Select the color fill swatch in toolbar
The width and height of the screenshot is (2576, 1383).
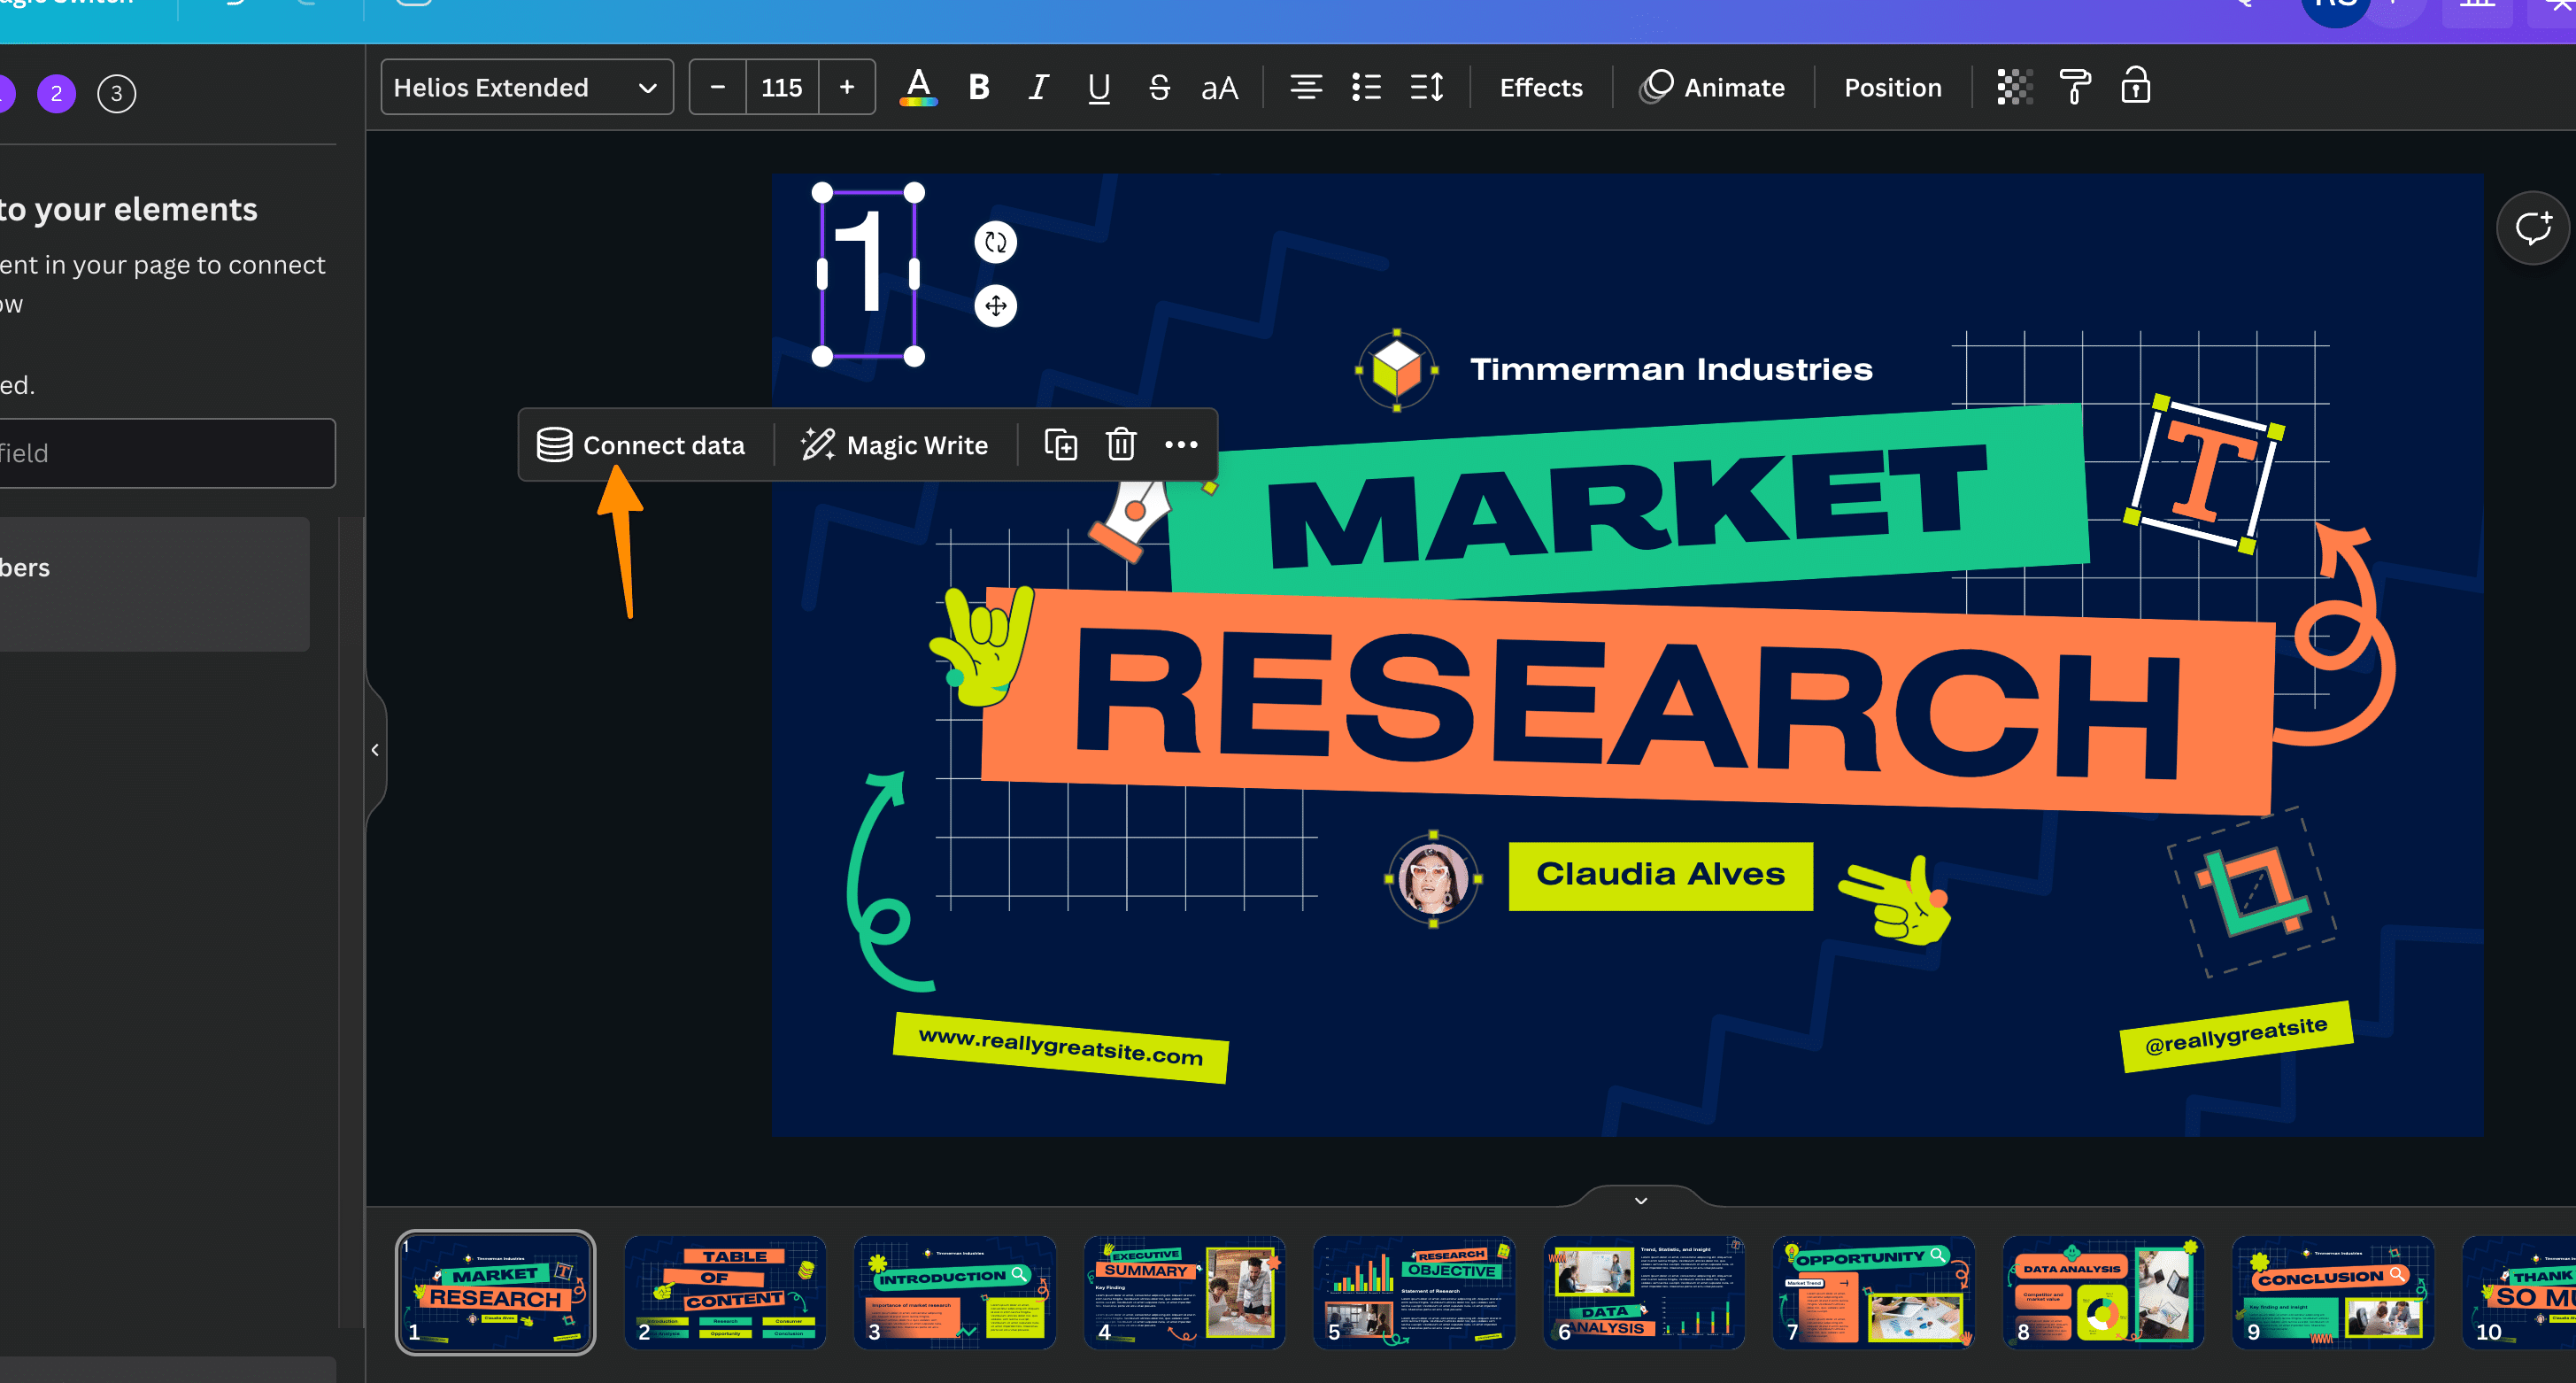pos(915,87)
